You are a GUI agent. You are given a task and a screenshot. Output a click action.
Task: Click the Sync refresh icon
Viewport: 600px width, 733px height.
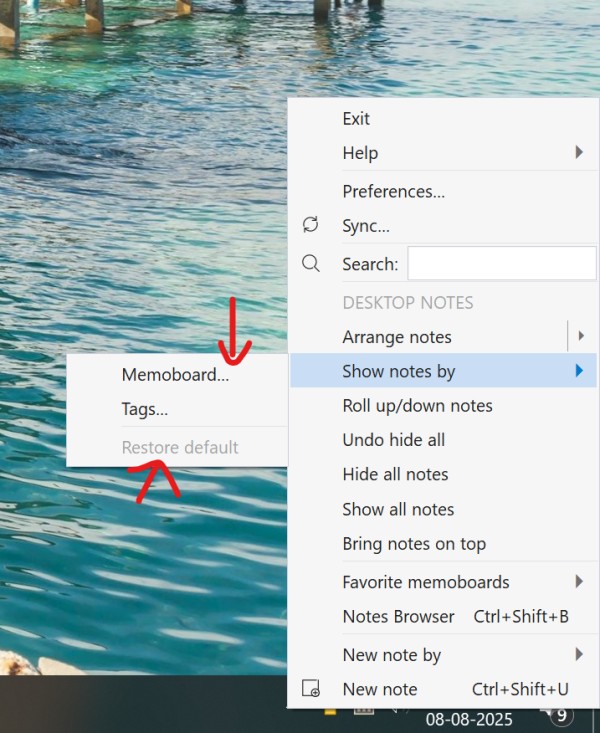click(x=311, y=225)
